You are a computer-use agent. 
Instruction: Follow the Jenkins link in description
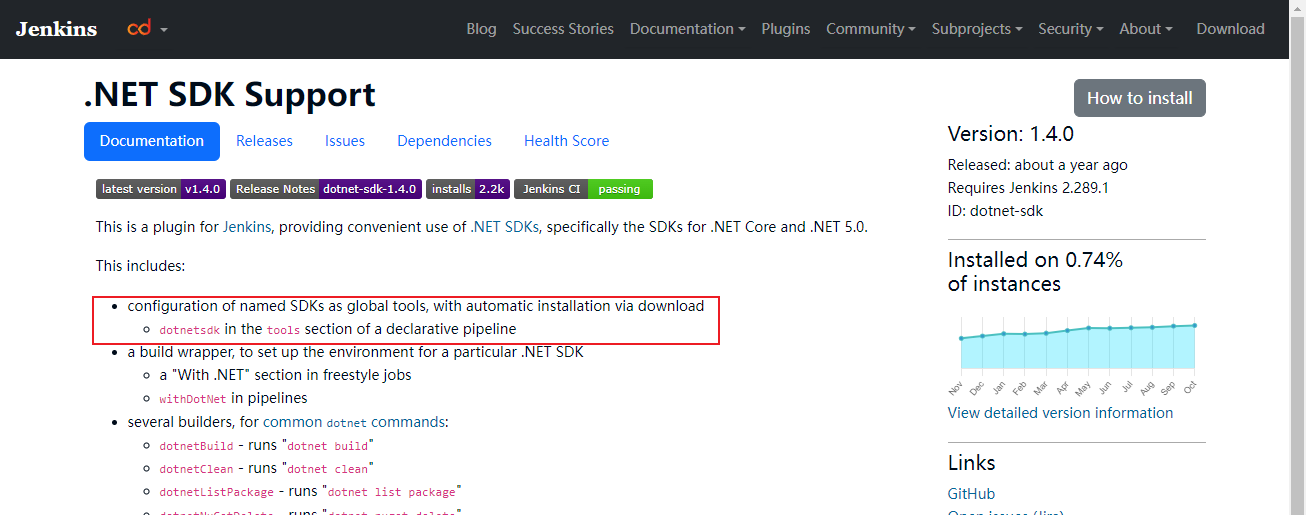pos(247,227)
